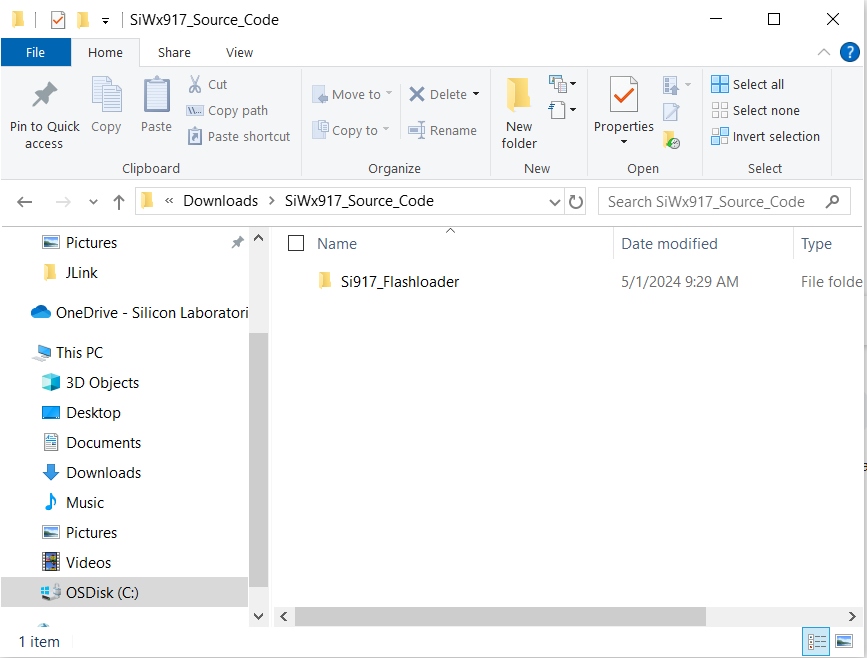Open the address bar history dropdown
The width and height of the screenshot is (867, 658).
point(555,202)
